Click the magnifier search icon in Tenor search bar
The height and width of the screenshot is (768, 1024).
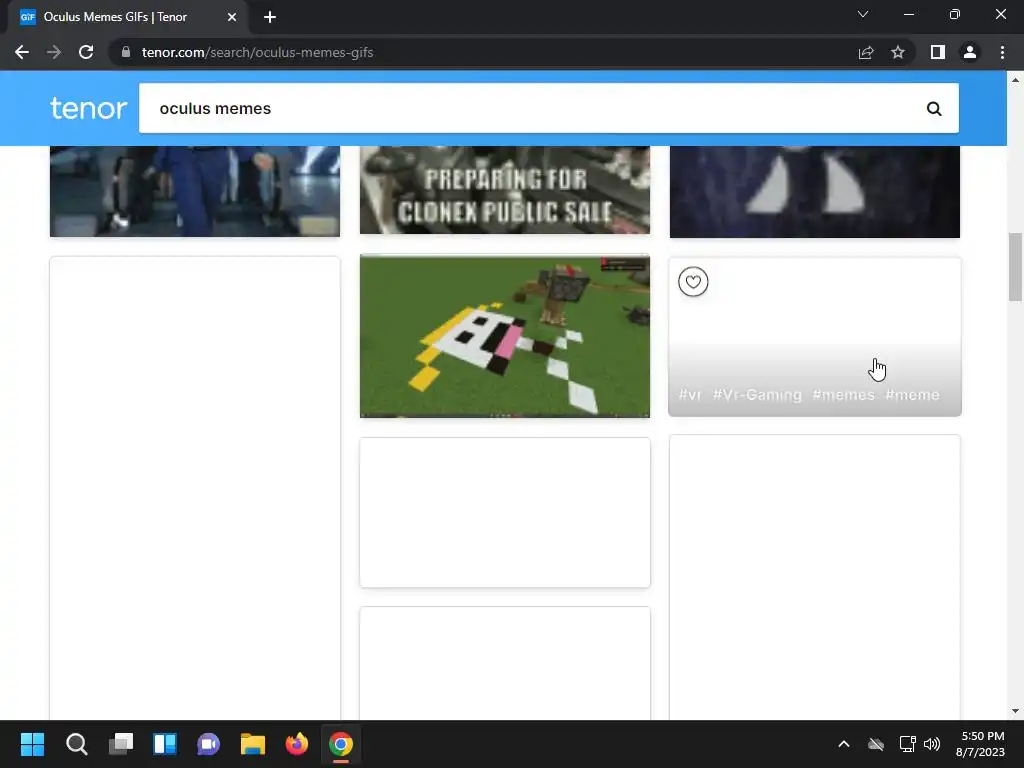pos(934,108)
